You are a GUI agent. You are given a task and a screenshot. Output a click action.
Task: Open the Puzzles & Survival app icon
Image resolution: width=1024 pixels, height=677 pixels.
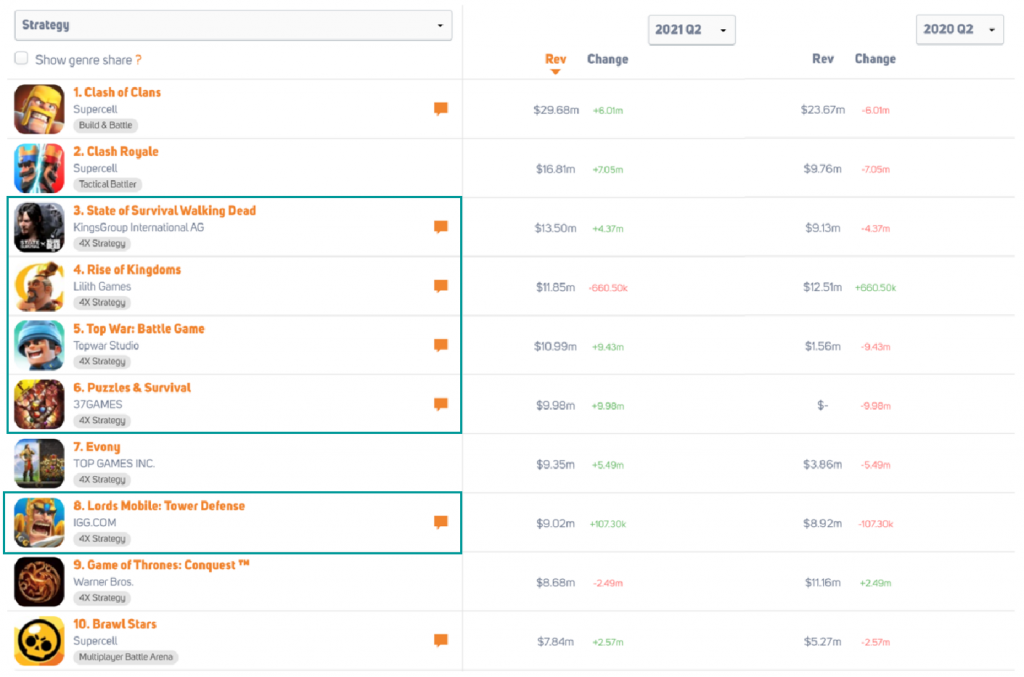(39, 404)
